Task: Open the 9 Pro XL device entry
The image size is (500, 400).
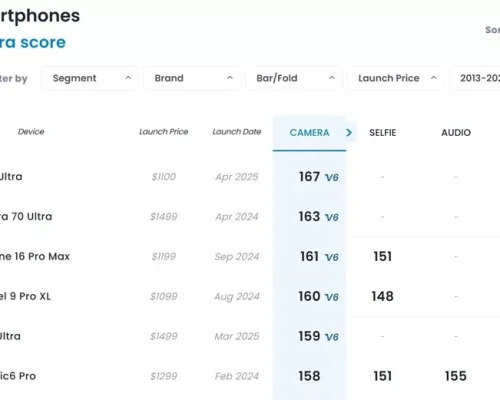Action: (25, 296)
